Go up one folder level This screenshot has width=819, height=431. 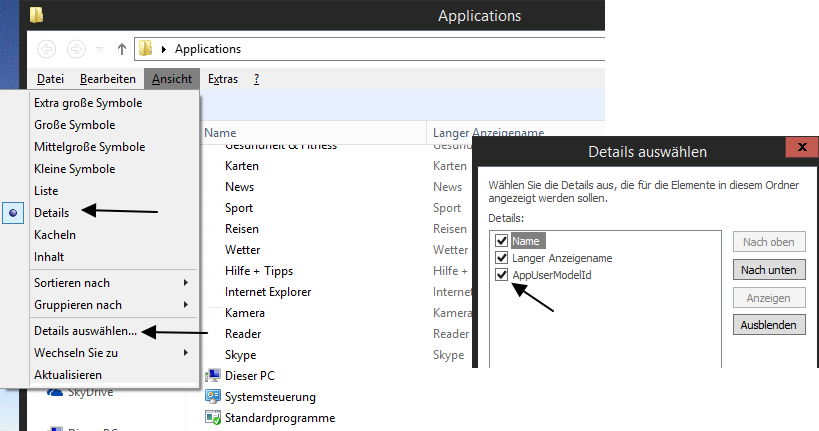[122, 49]
